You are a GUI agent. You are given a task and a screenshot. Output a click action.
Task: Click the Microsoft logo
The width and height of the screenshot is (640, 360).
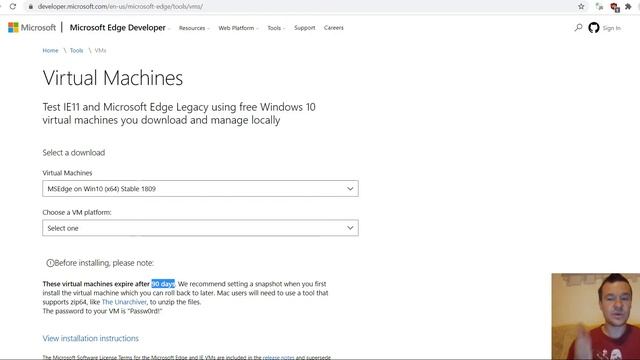32,27
